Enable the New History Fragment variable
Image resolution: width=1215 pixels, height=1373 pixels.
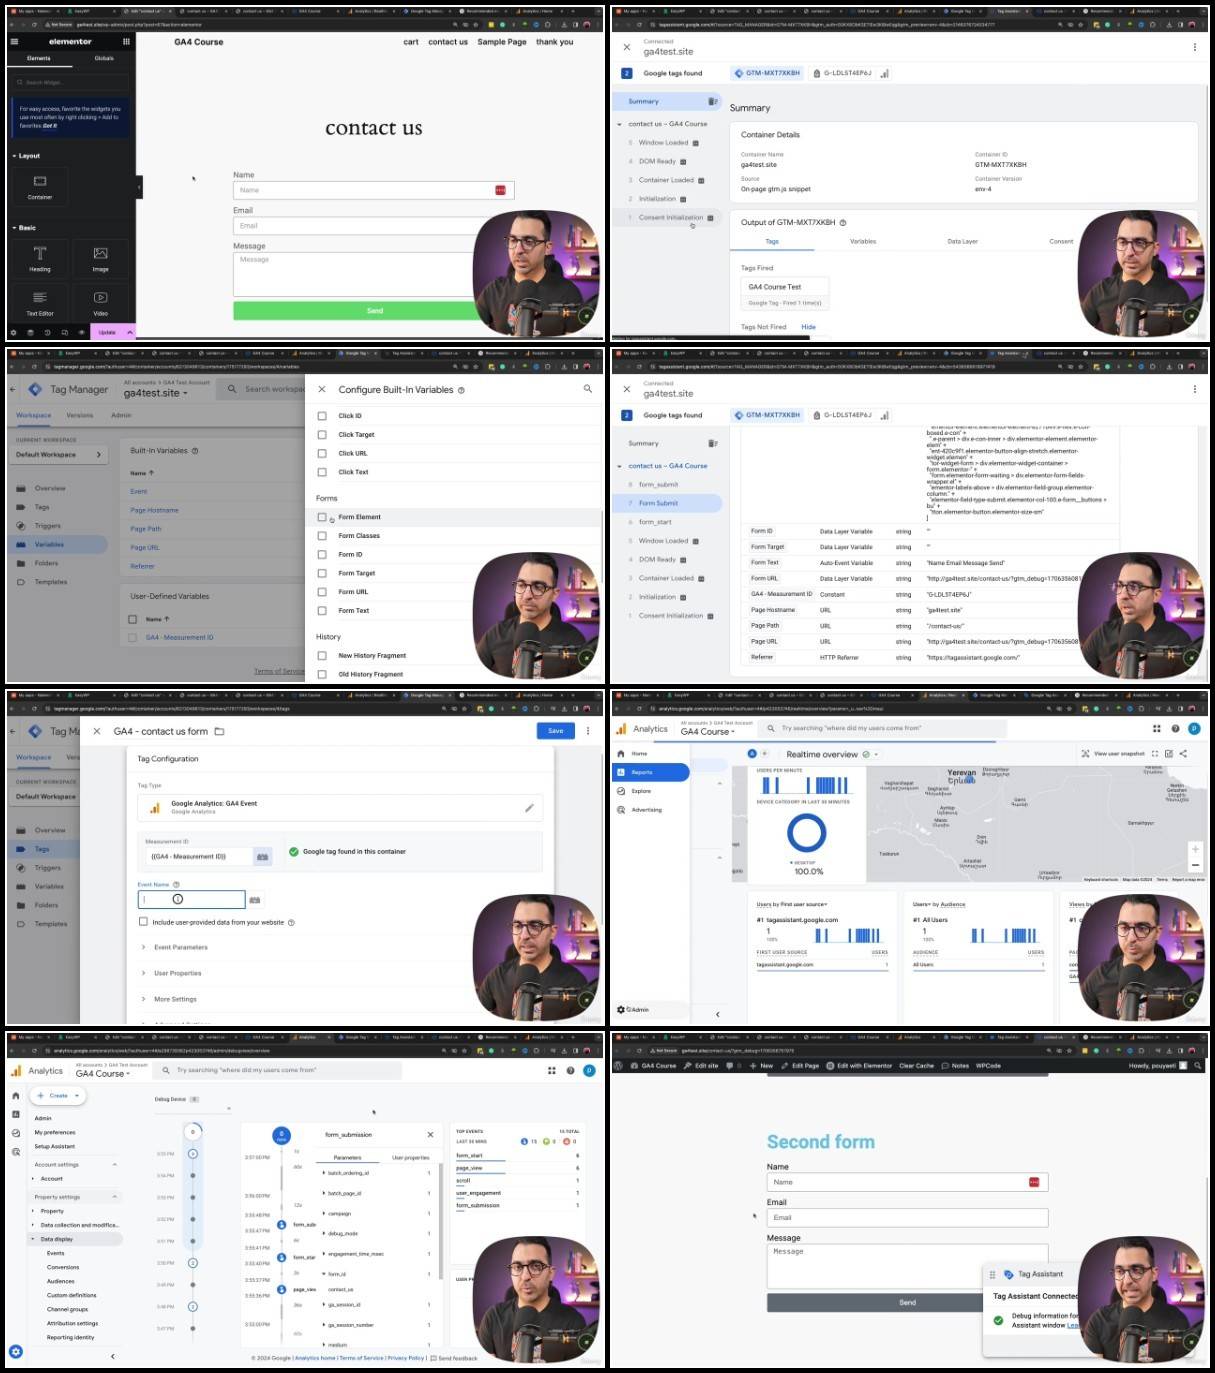[322, 656]
